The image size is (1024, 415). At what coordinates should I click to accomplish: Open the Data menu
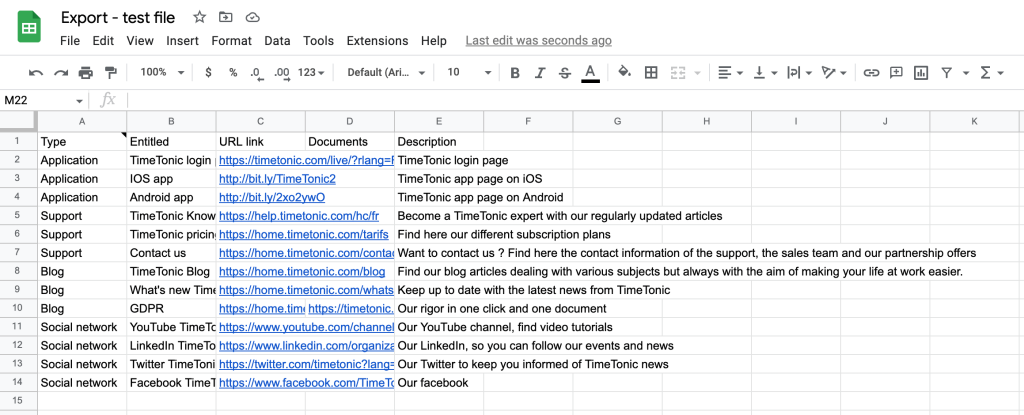(x=277, y=41)
